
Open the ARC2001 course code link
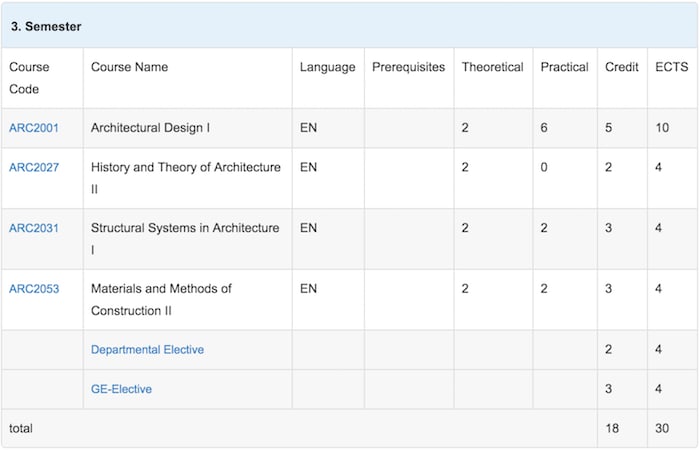(34, 128)
